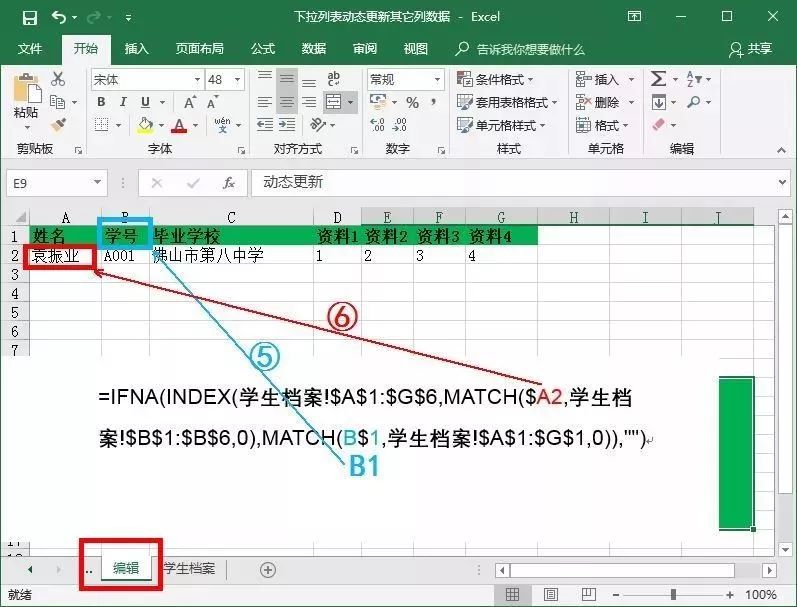
Task: Merge and center cells button
Action: (333, 102)
